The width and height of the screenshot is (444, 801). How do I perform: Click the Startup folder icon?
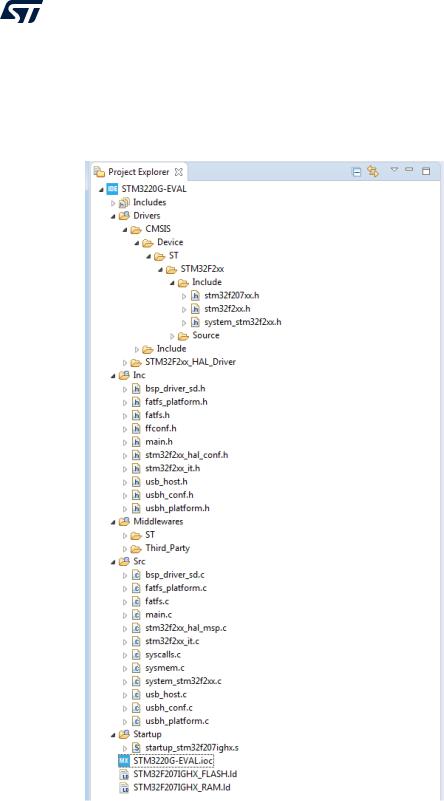[x=124, y=734]
